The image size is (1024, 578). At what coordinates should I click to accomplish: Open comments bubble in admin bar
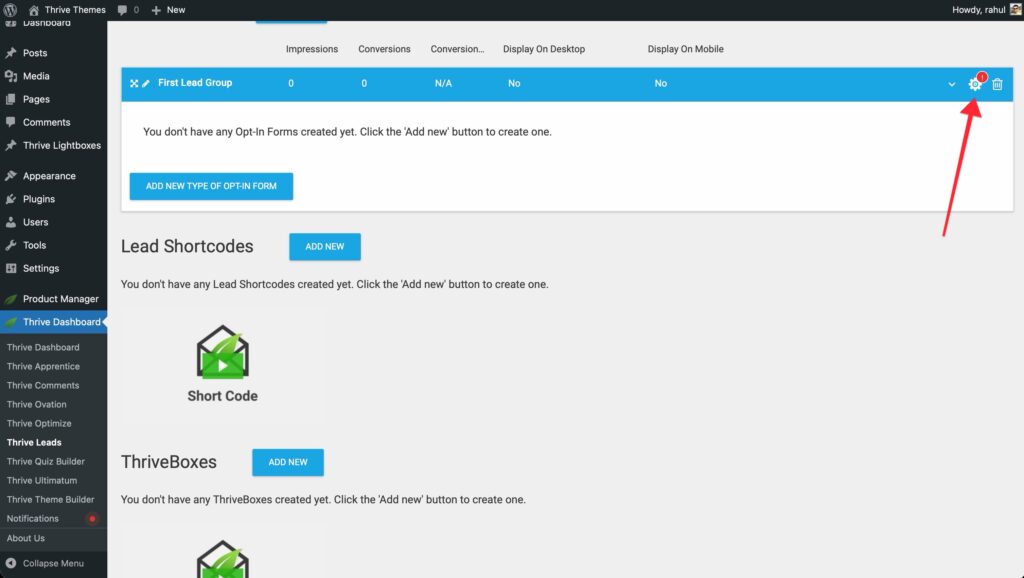pos(127,9)
